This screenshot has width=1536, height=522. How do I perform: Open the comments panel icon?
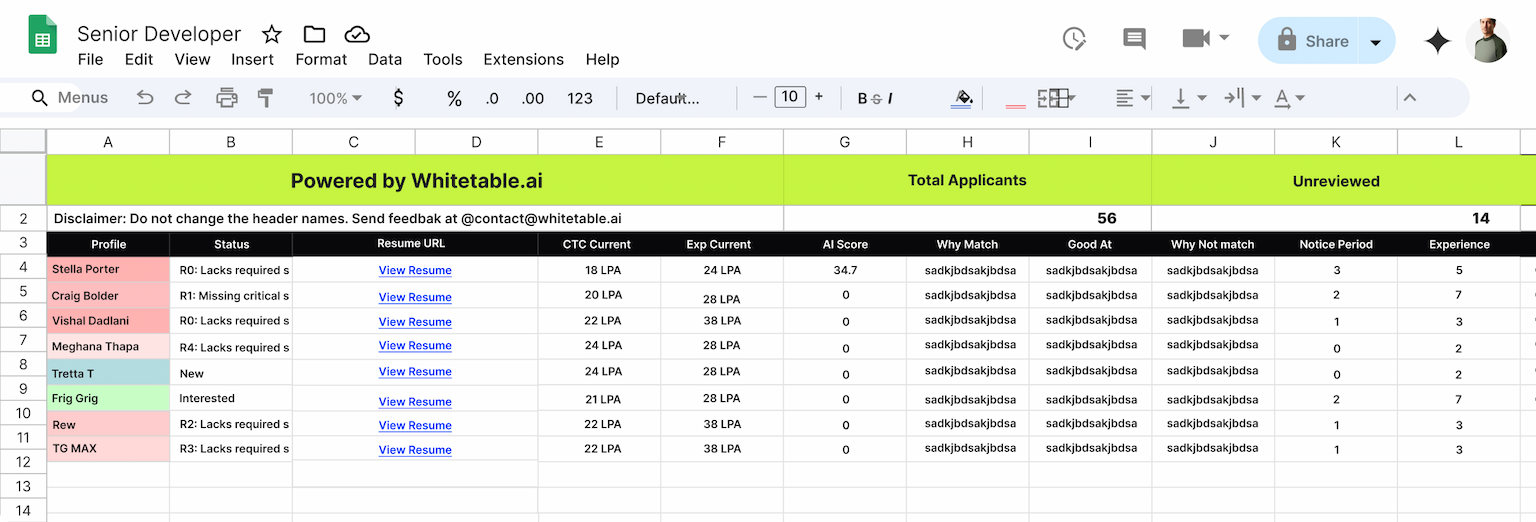pyautogui.click(x=1134, y=40)
